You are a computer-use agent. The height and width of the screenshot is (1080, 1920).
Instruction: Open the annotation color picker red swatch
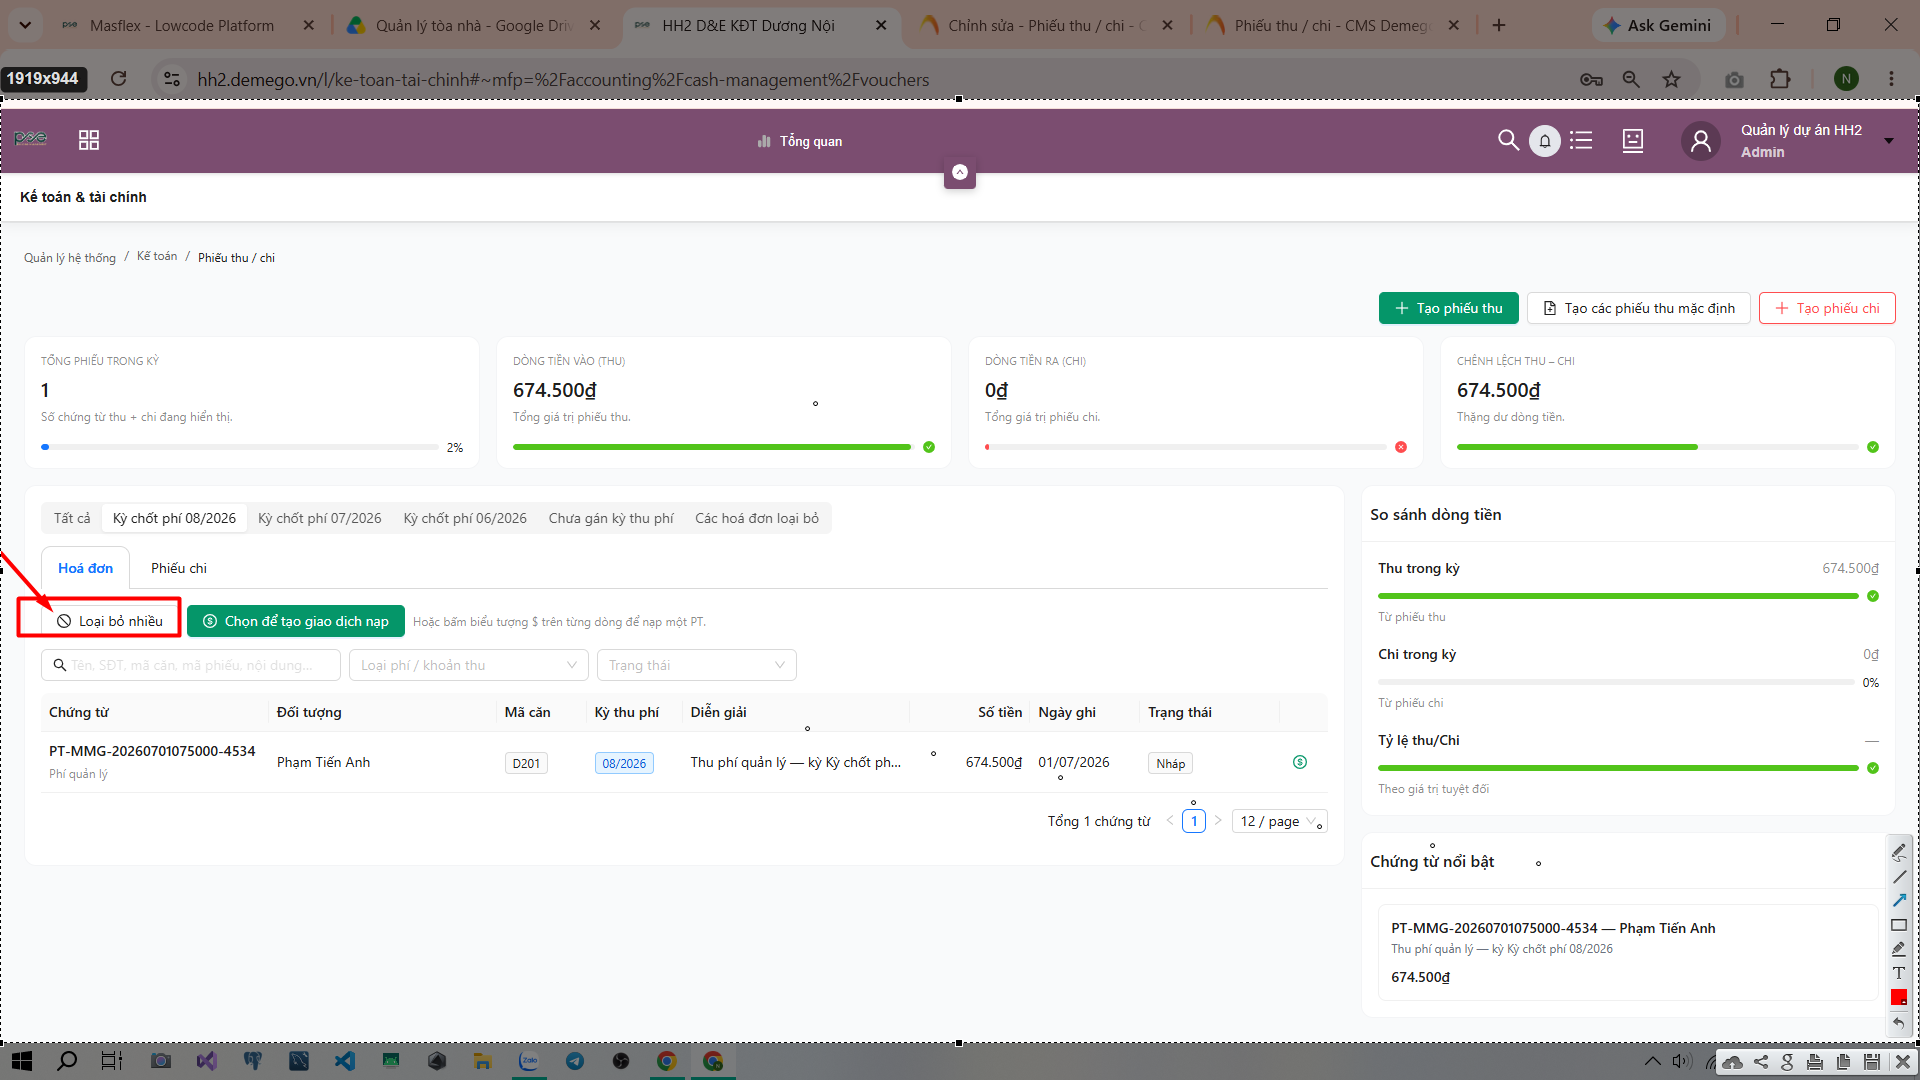(x=1899, y=997)
